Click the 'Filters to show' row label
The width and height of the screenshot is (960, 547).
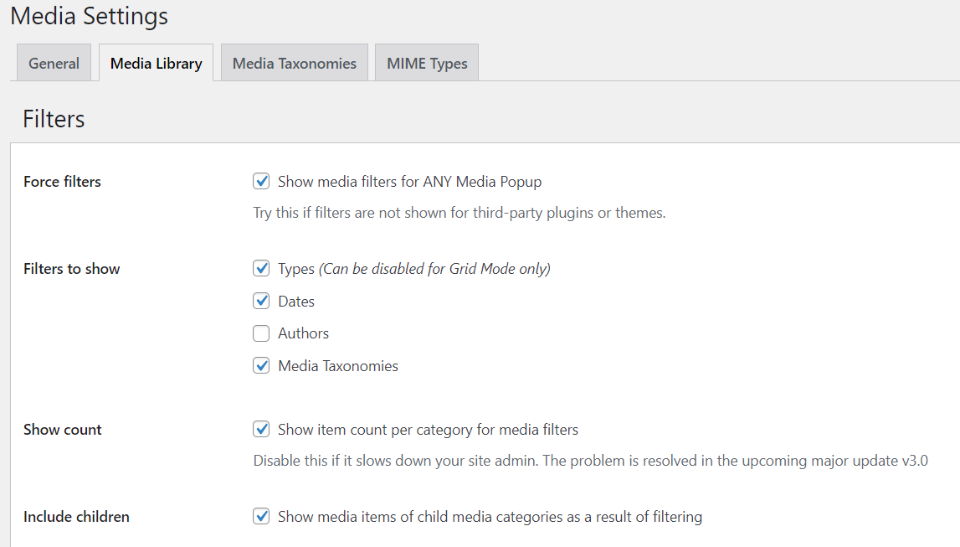coord(72,269)
